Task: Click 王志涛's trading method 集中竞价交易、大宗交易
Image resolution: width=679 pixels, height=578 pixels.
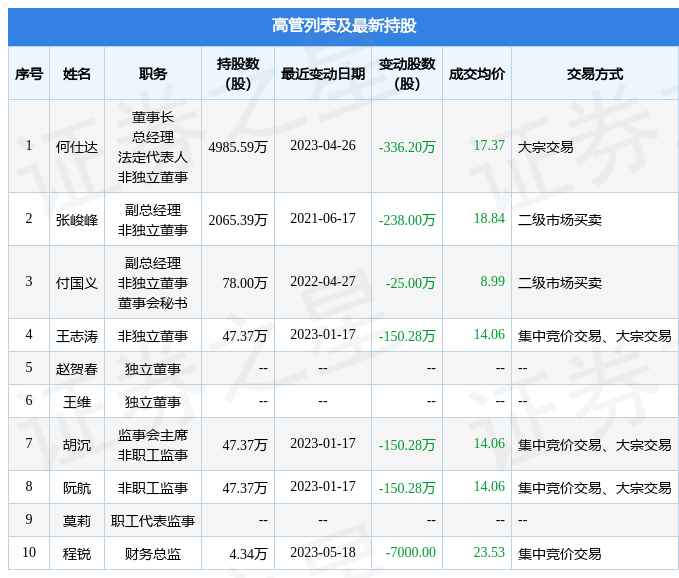Action: pyautogui.click(x=595, y=336)
